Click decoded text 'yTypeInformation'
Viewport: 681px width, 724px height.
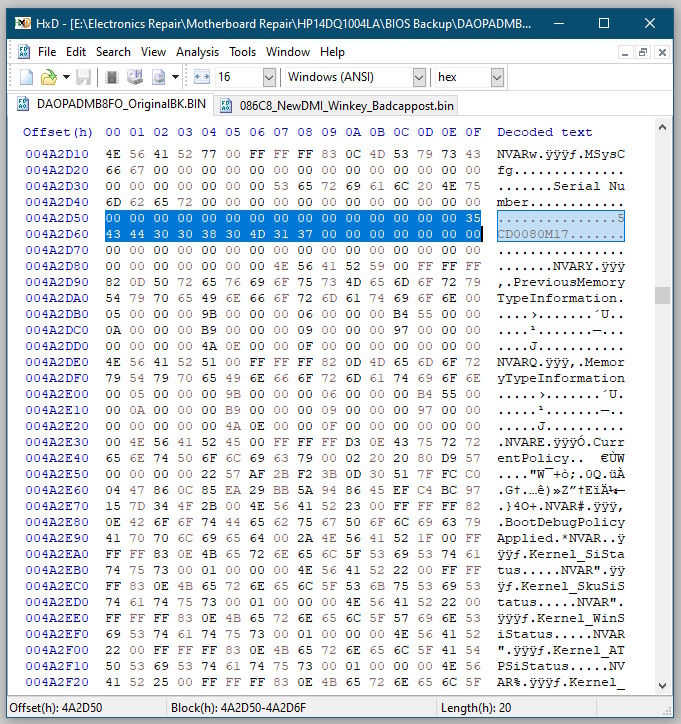(x=560, y=378)
